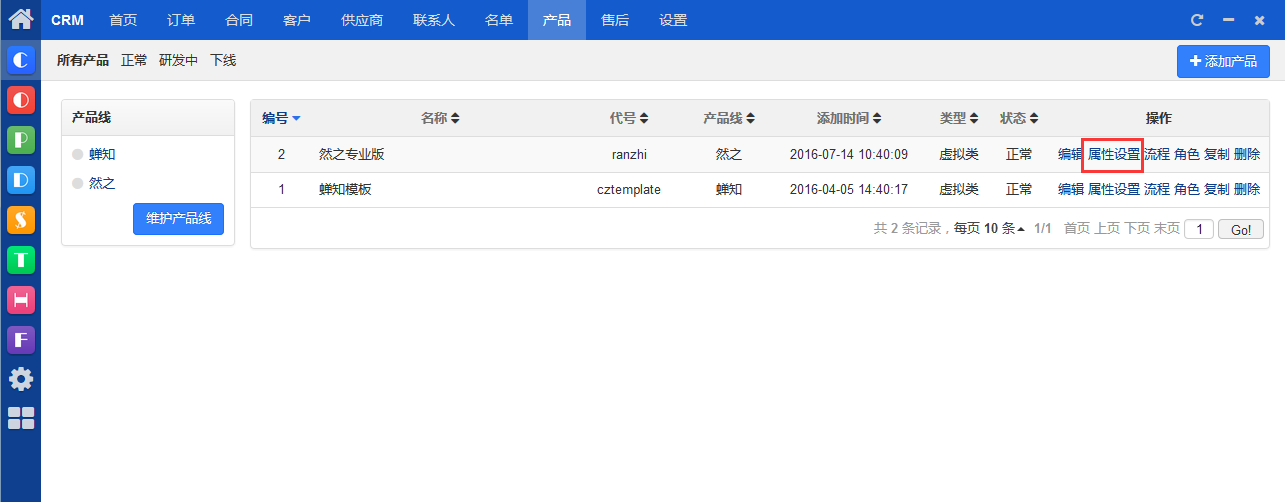Viewport: 1285px width, 502px height.
Task: Go to the 售后 tab
Action: point(615,20)
